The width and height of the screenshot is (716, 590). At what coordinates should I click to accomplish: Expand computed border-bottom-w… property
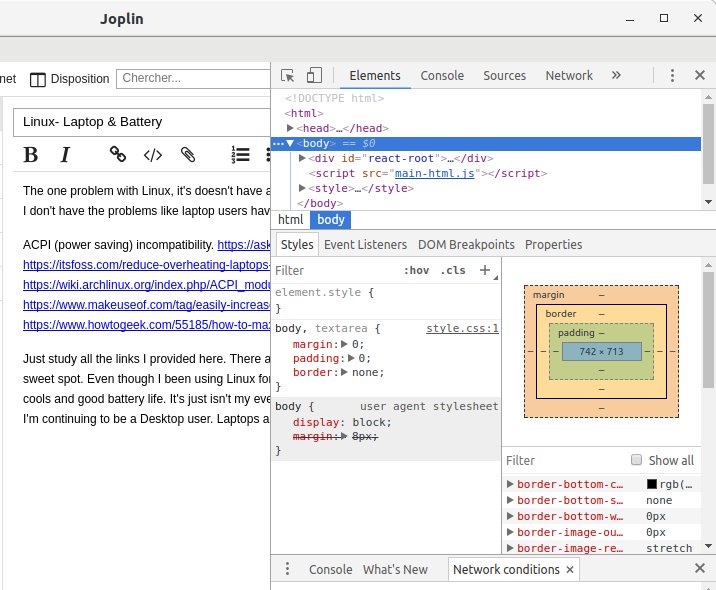tap(511, 516)
